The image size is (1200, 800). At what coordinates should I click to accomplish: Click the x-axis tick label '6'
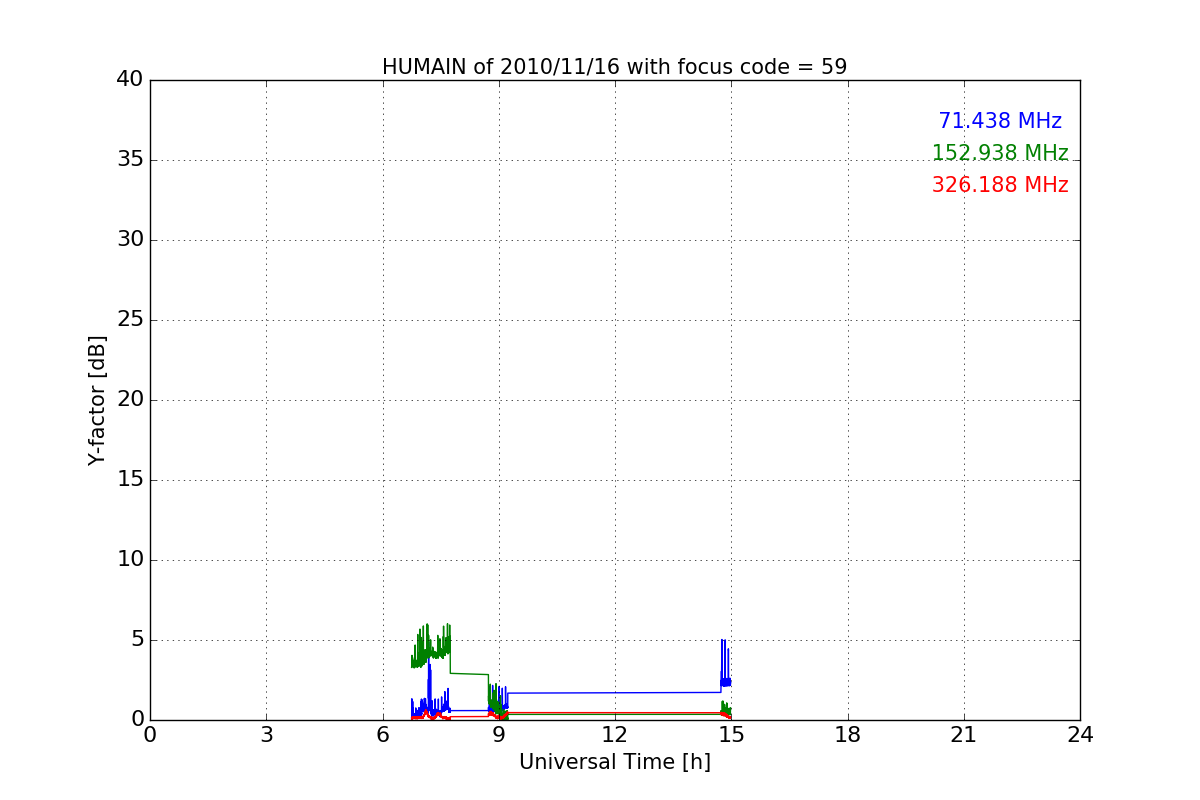pyautogui.click(x=382, y=735)
